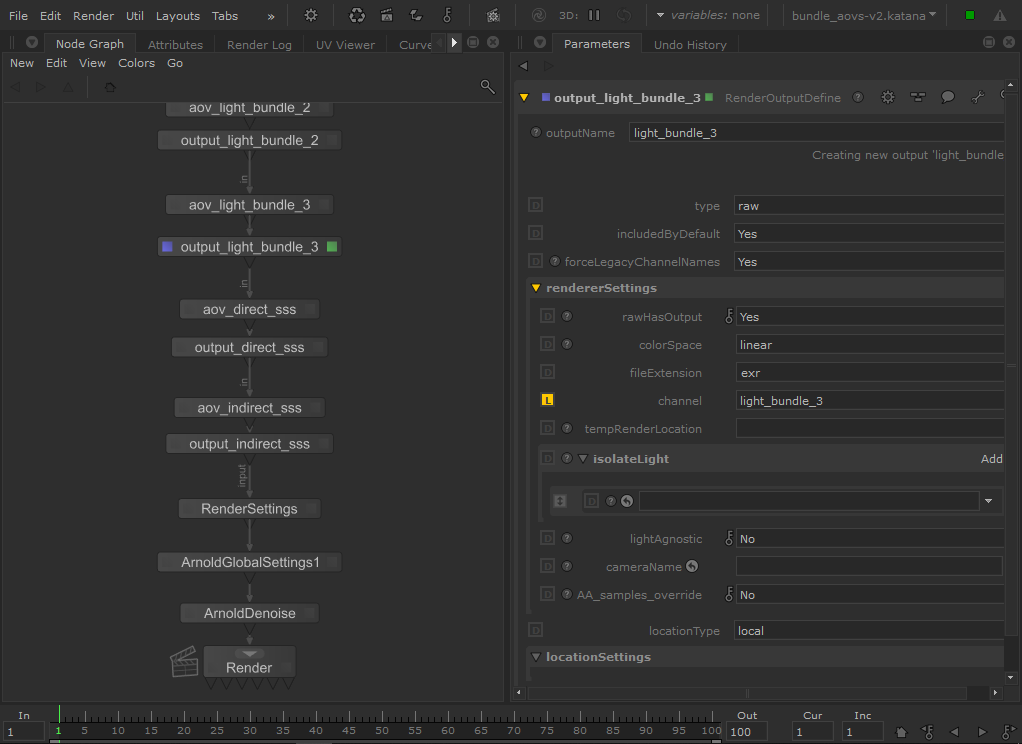Image resolution: width=1022 pixels, height=744 pixels.
Task: Toggle the purple edit flag on output_light_bundle_3 node
Action: (x=167, y=246)
